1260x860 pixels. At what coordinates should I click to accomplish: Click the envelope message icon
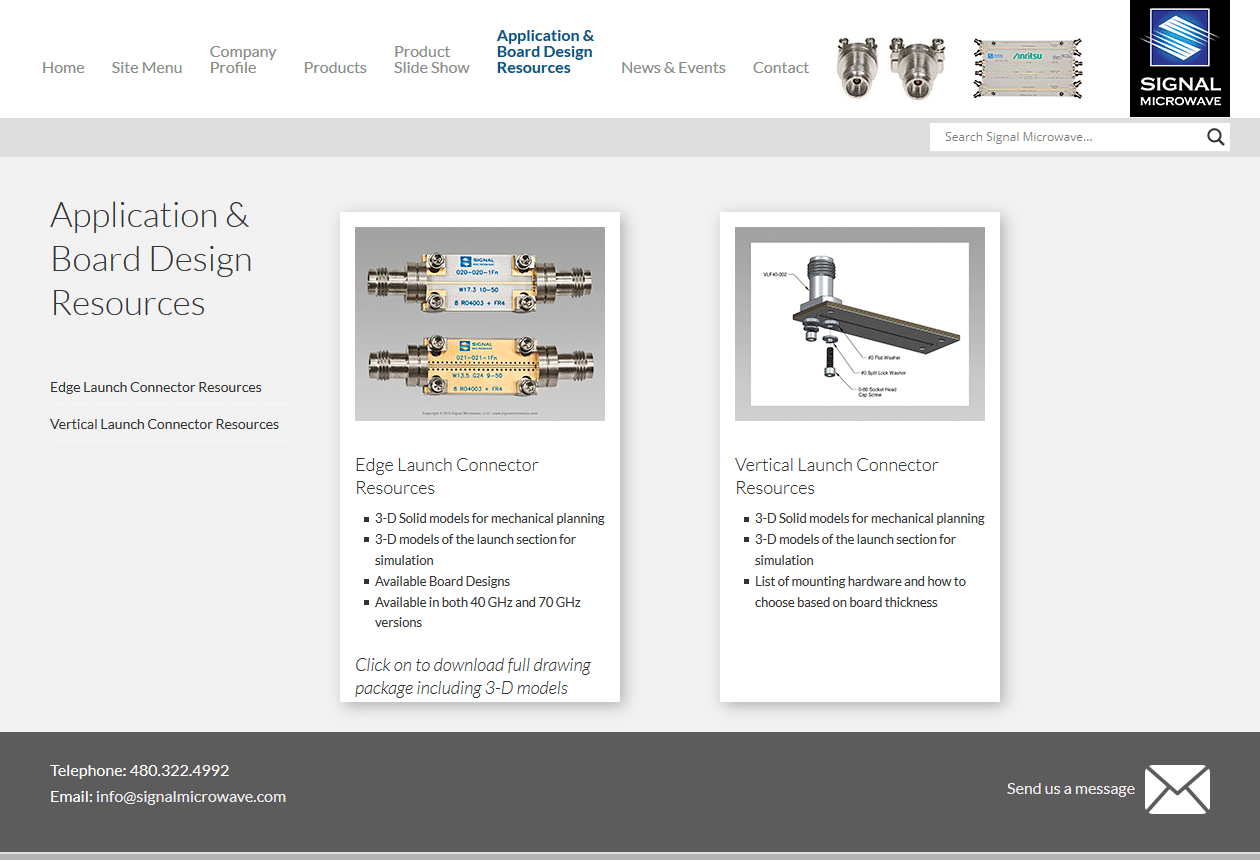[1177, 789]
